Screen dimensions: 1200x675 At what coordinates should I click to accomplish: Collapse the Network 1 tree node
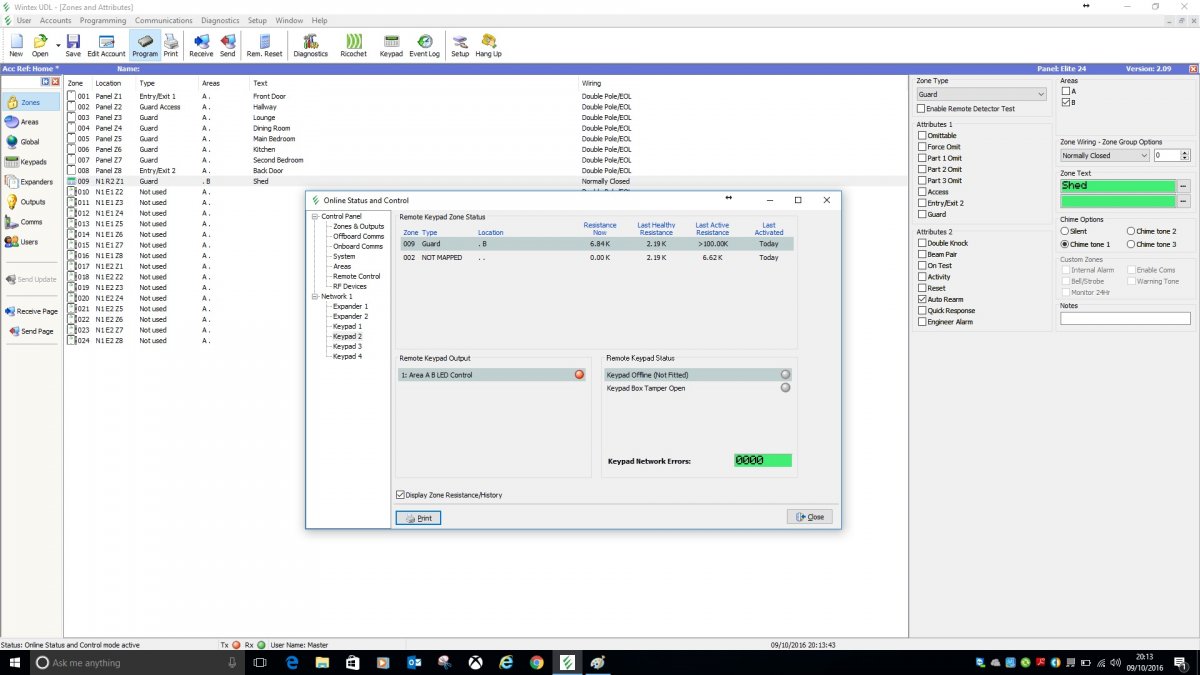click(315, 297)
